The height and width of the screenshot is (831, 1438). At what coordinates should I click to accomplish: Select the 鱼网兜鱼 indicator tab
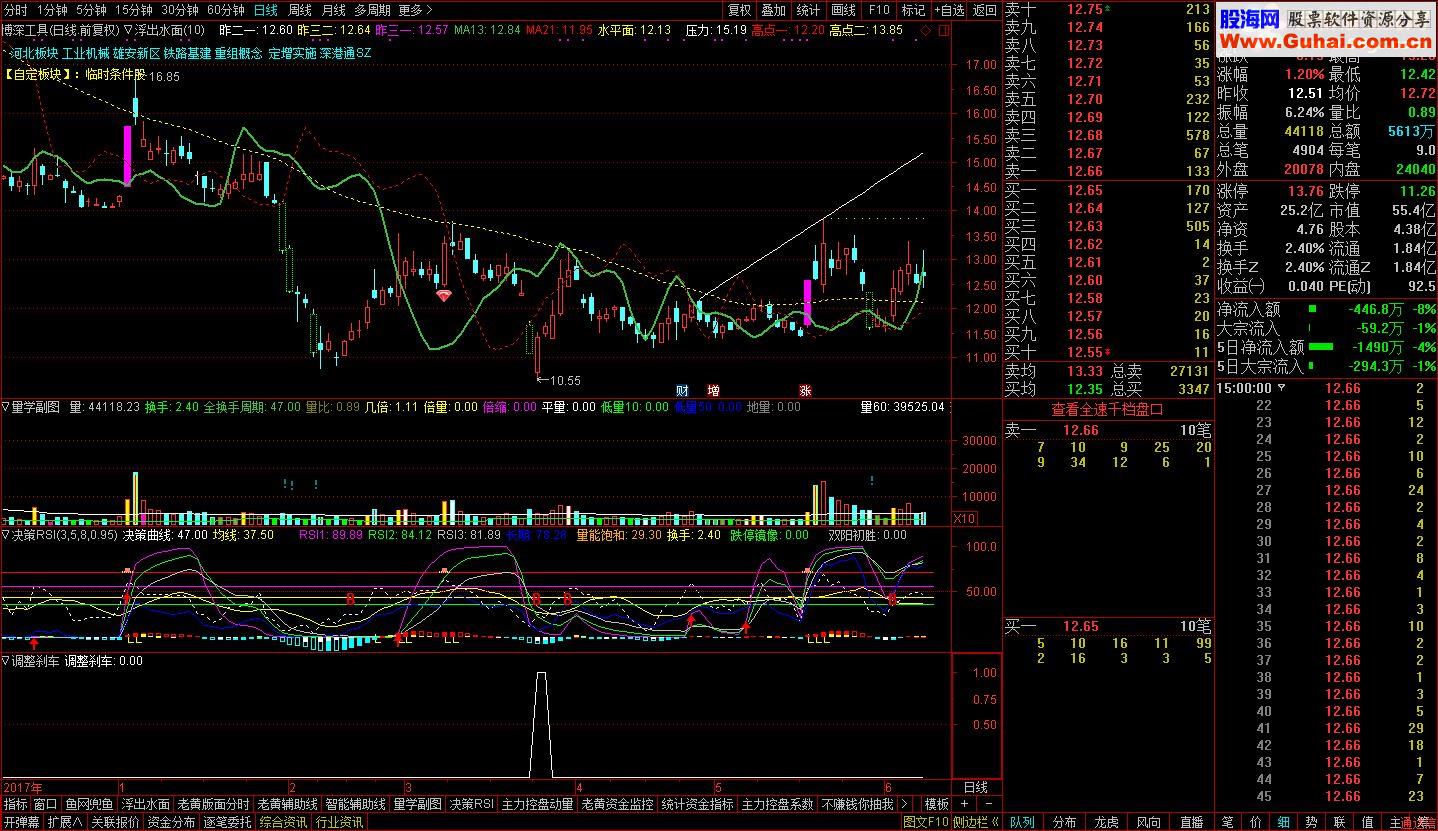click(89, 804)
